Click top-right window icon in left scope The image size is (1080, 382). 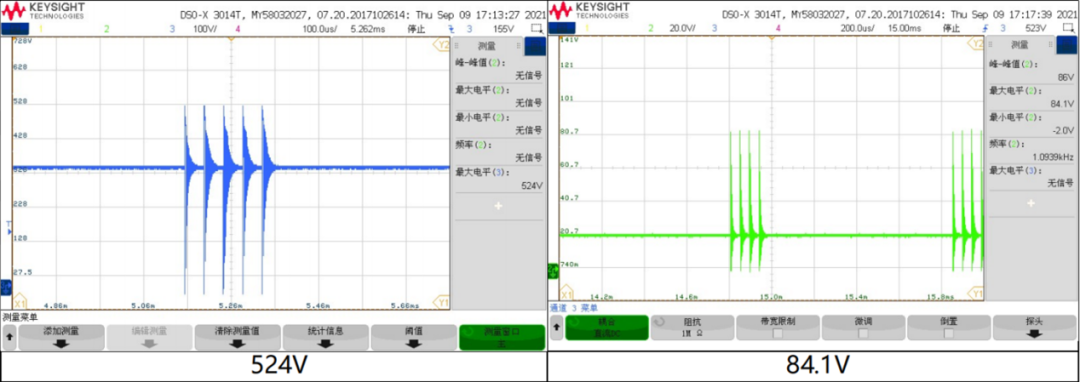coord(537,29)
